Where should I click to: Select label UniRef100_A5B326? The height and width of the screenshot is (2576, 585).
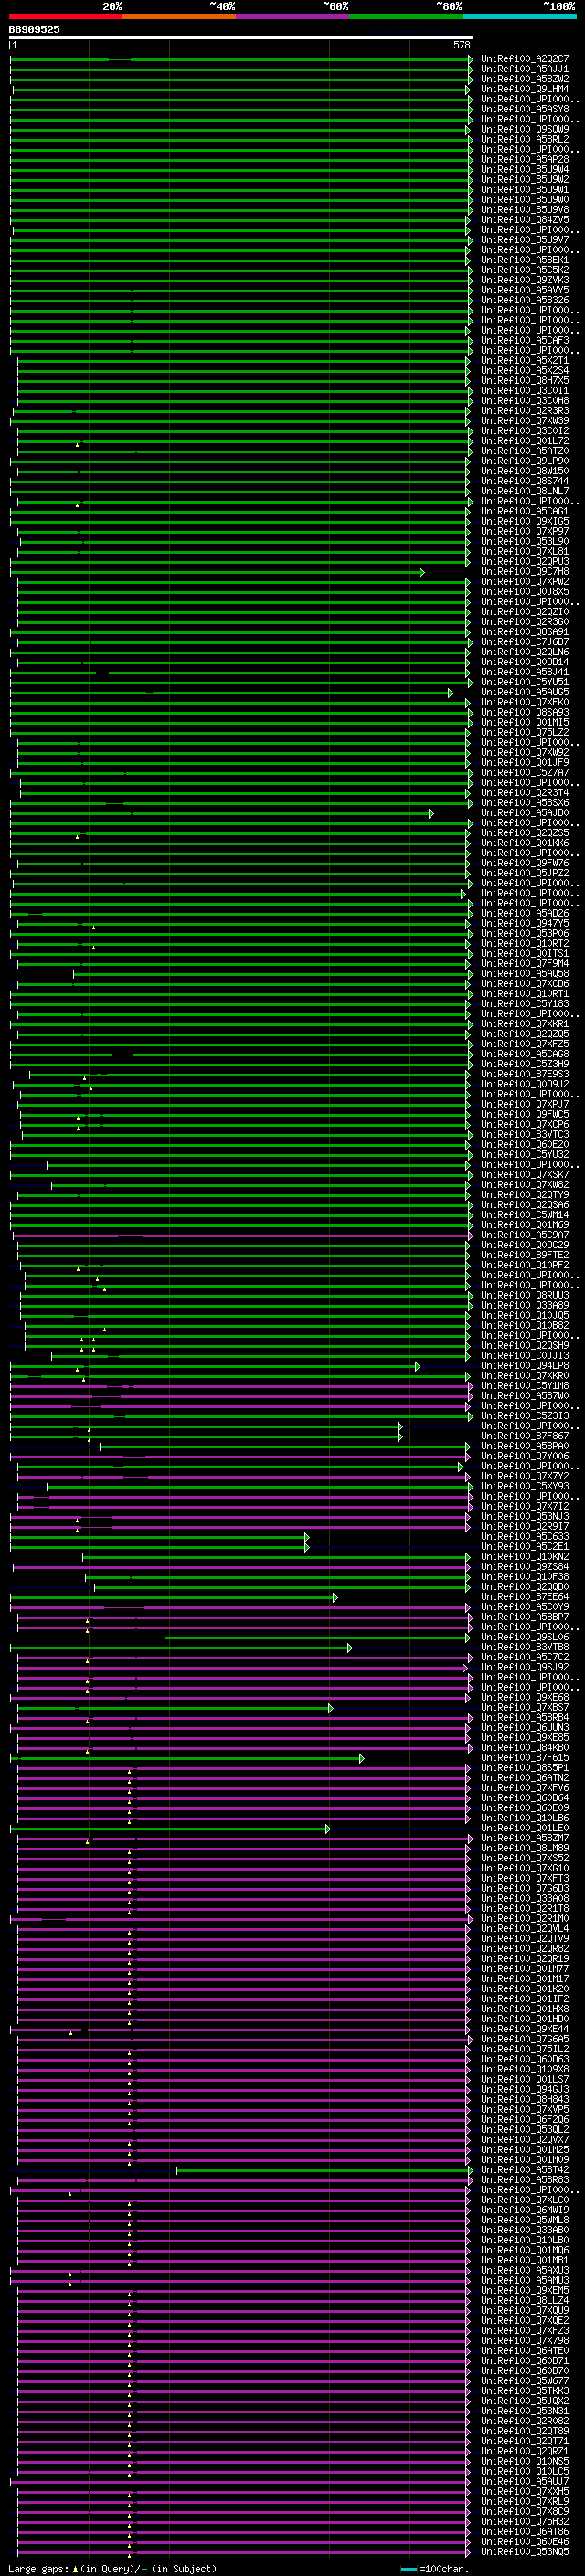pos(525,300)
